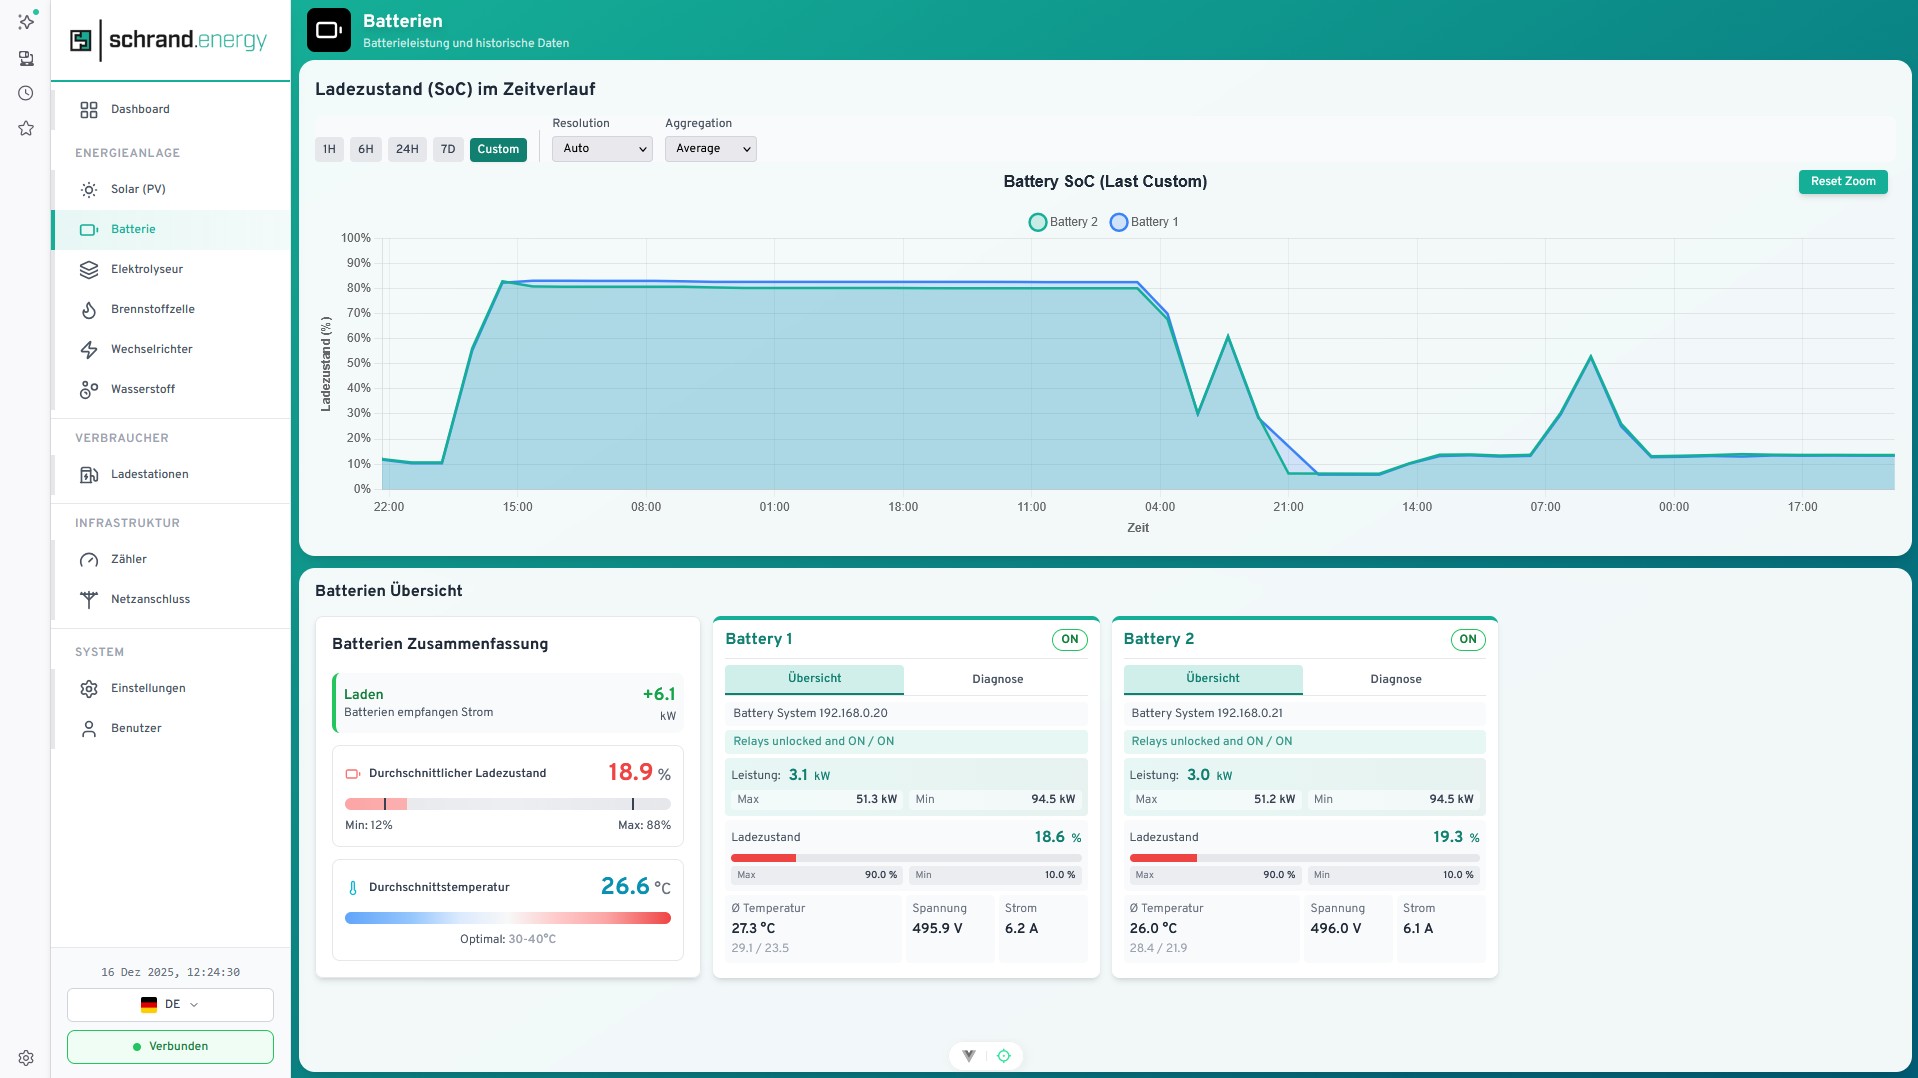The height and width of the screenshot is (1078, 1918).
Task: Expand the DE language selector
Action: [x=170, y=1004]
